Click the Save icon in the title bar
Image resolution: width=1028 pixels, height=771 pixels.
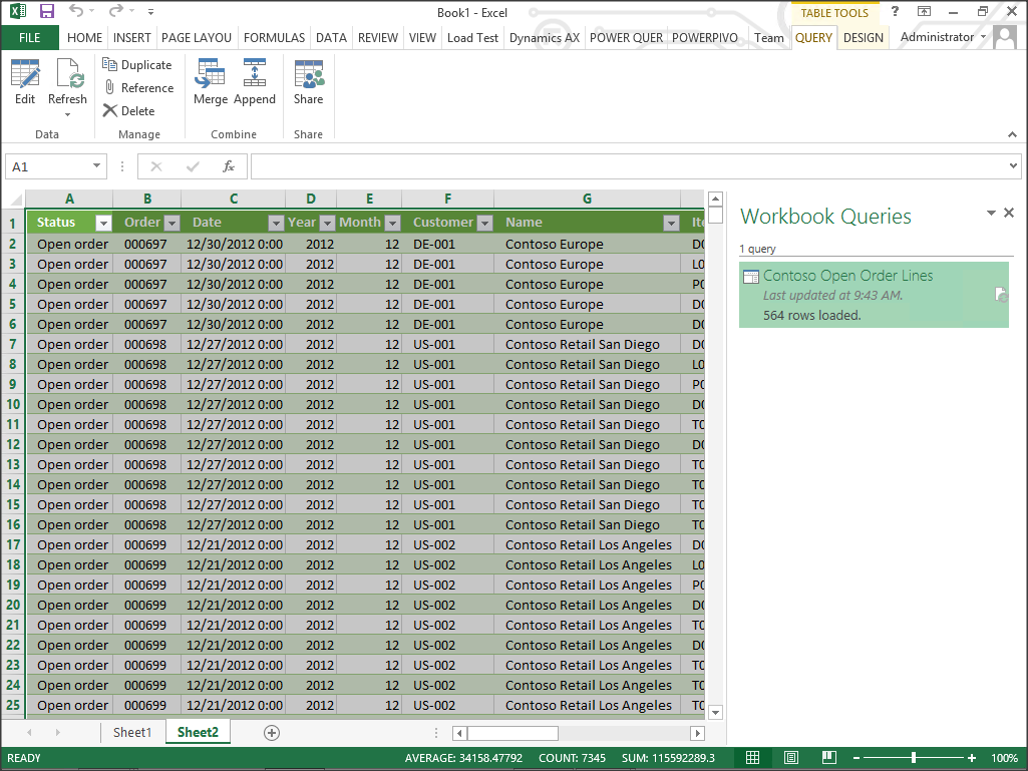(47, 12)
